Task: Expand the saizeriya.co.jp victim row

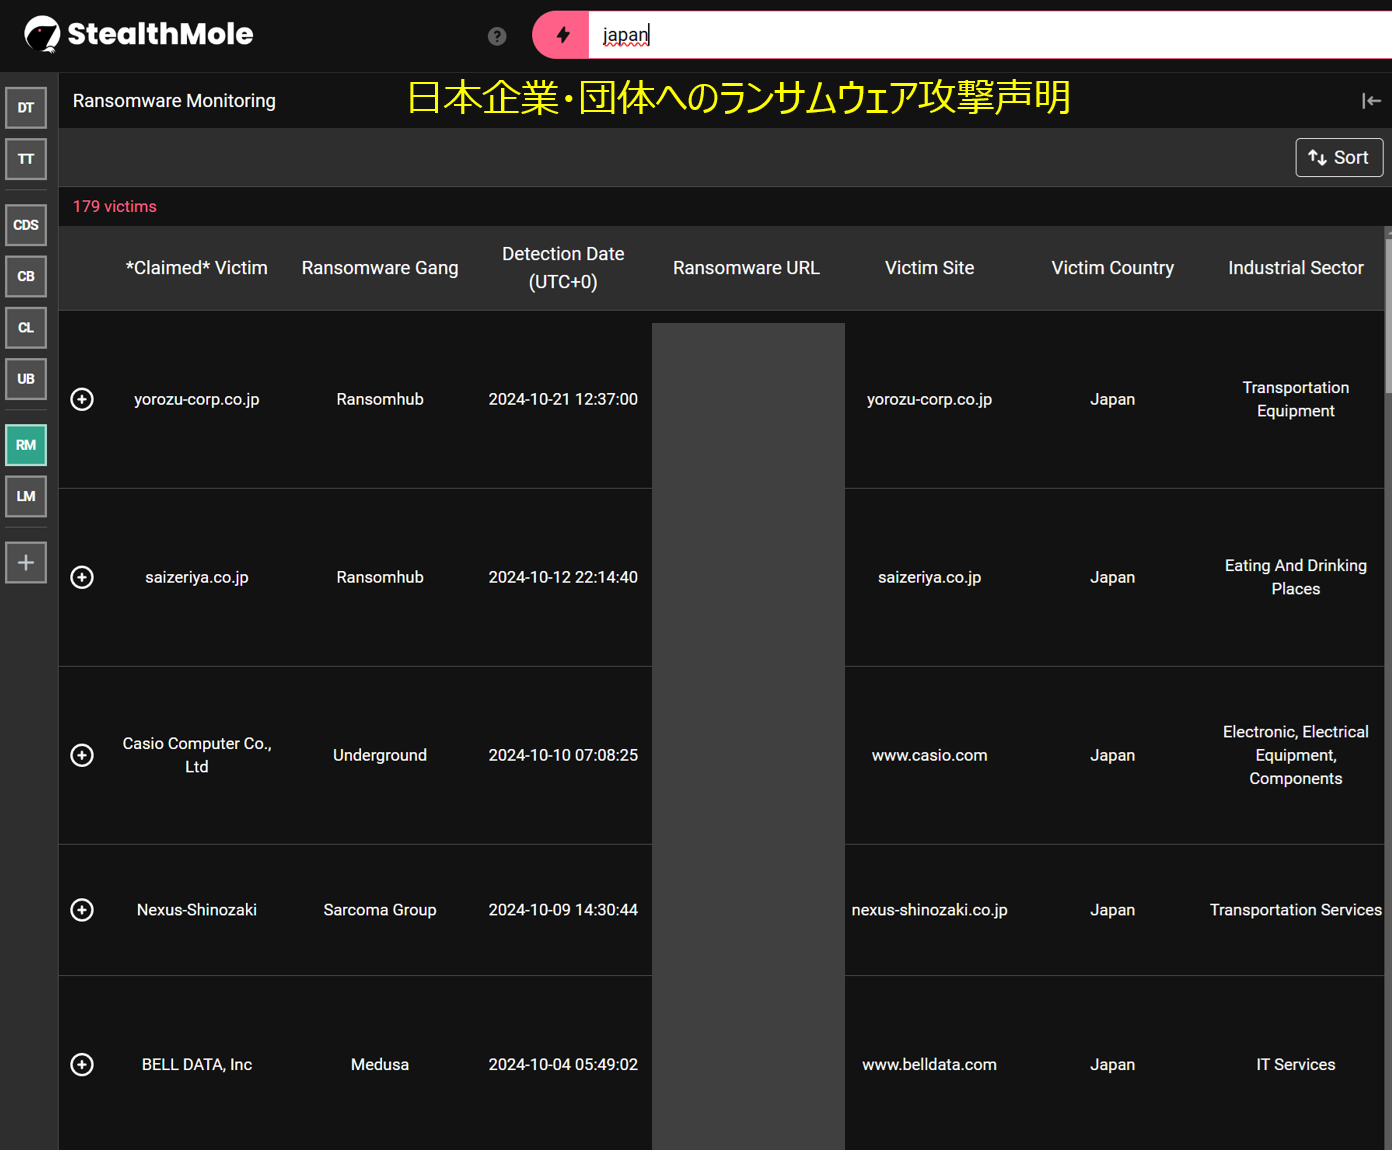Action: click(x=82, y=577)
